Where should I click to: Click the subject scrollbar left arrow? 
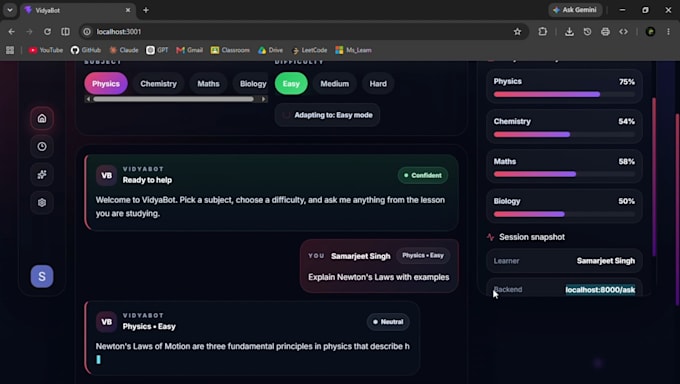88,99
